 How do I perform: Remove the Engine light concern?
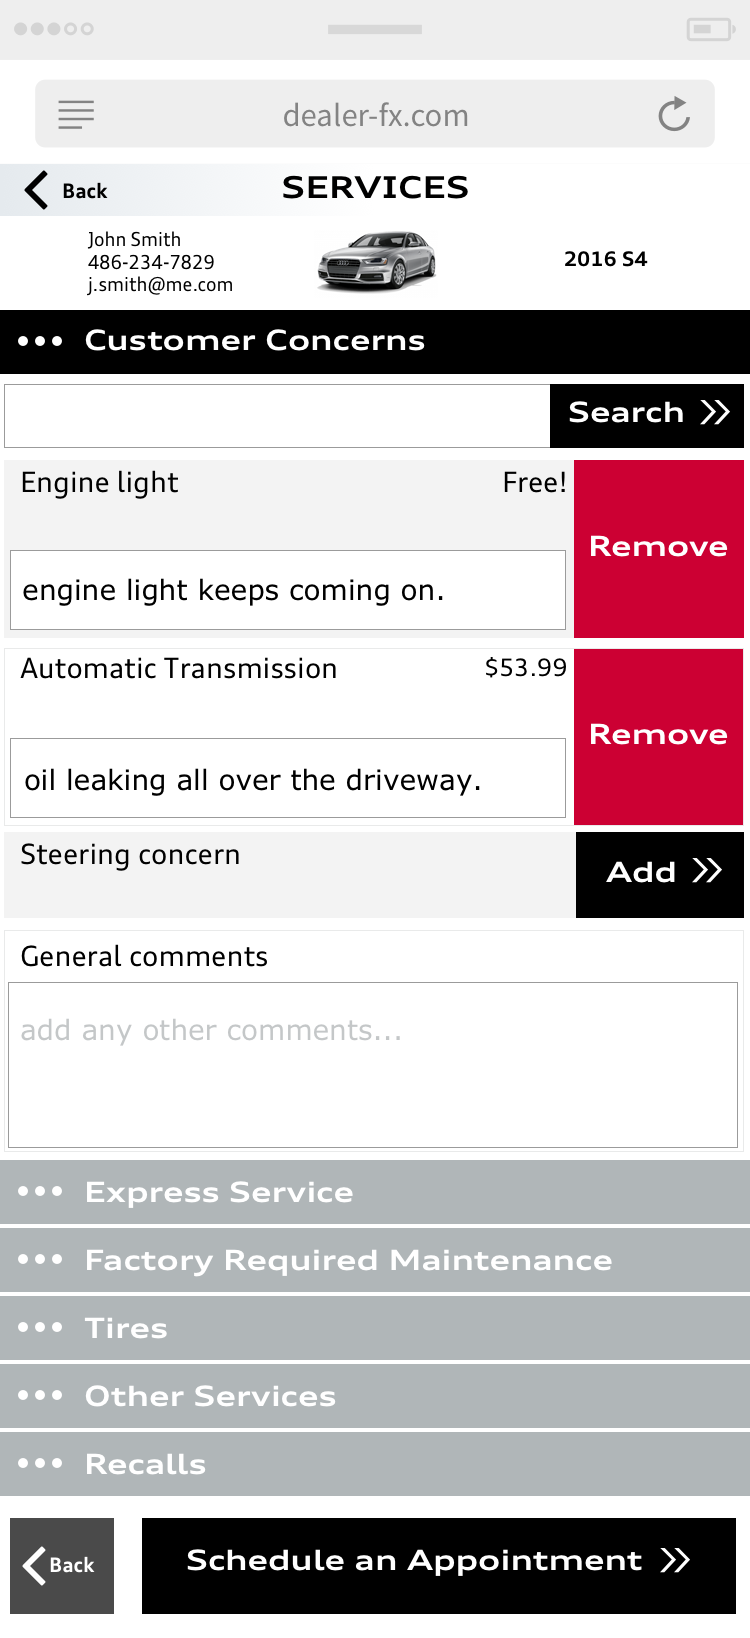click(659, 548)
